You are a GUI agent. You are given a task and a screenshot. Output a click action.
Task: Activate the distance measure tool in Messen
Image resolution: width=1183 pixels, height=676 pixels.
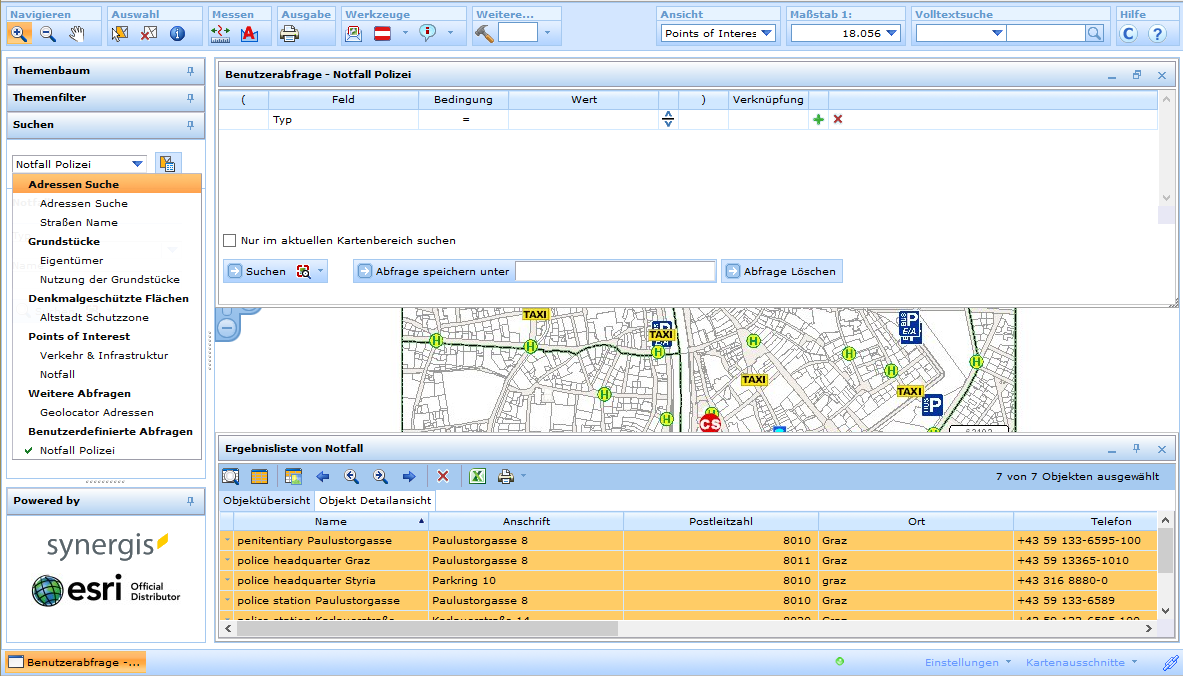pyautogui.click(x=221, y=33)
